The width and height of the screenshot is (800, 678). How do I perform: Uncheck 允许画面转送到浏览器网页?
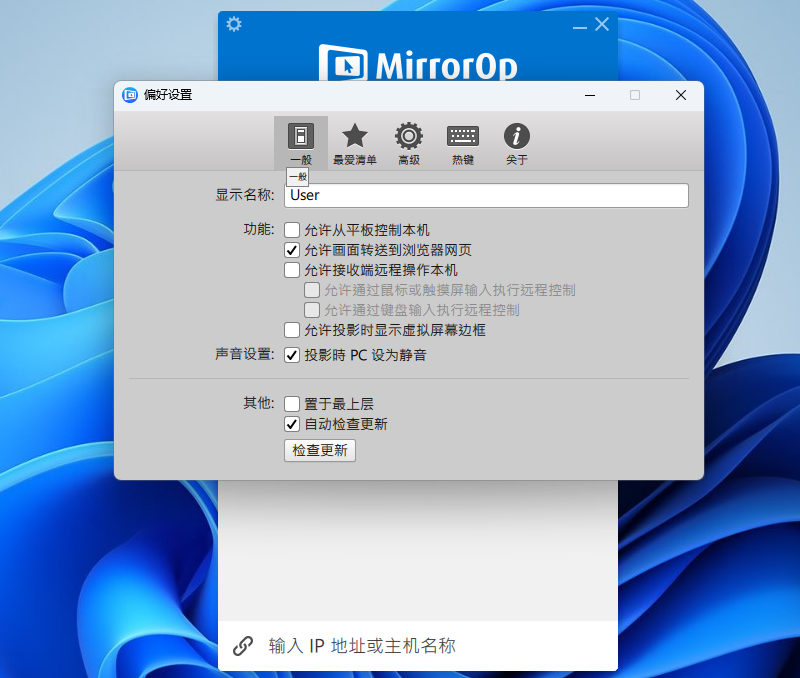click(x=292, y=250)
